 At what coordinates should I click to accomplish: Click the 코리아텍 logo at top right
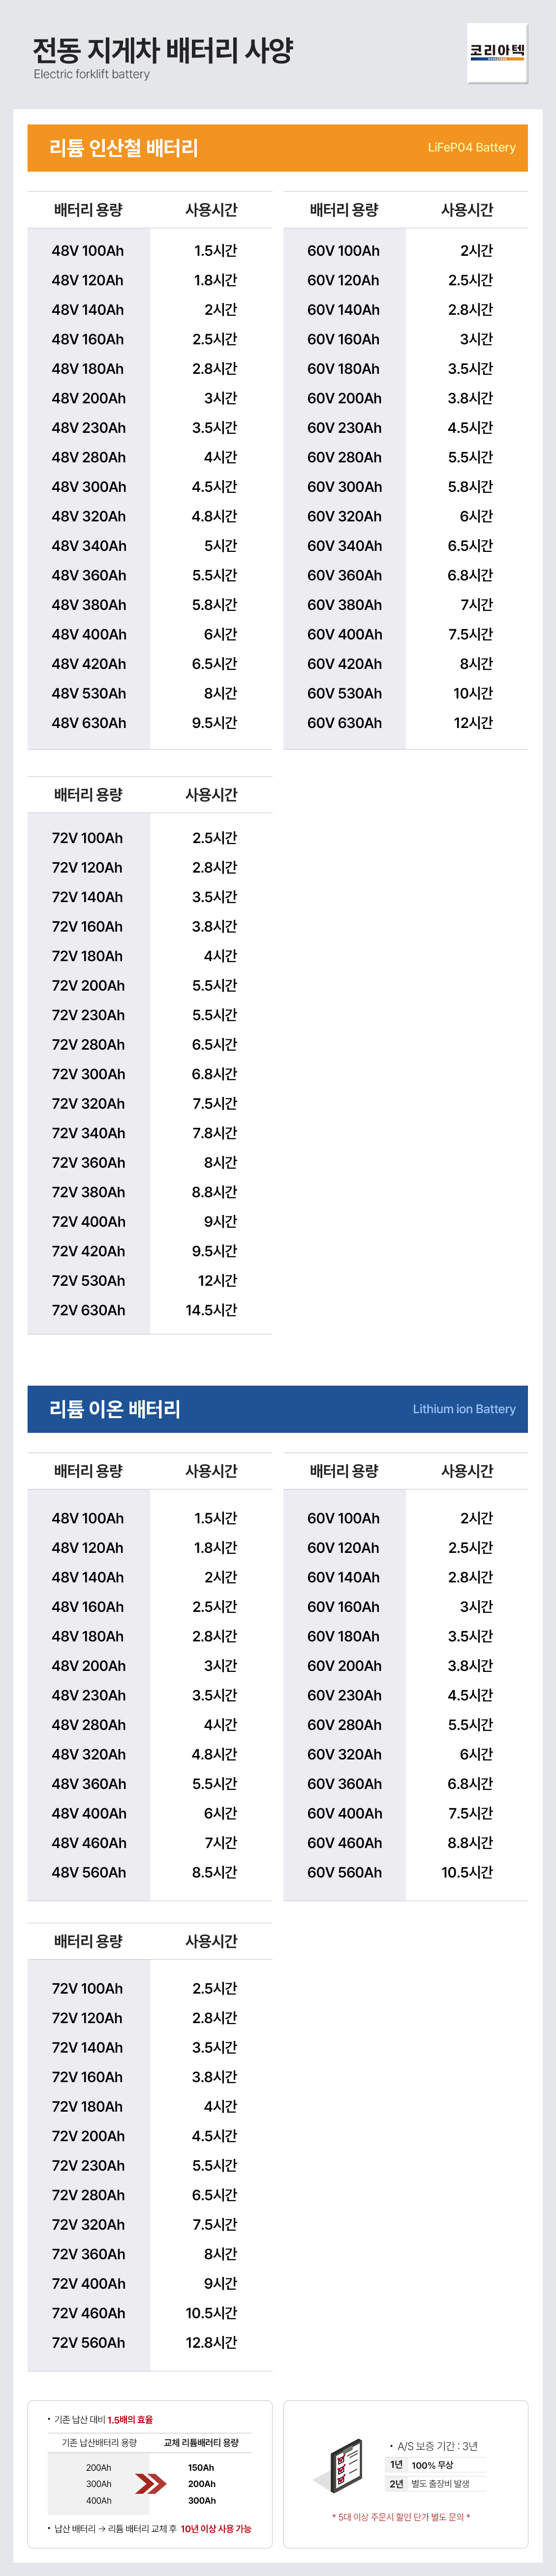coord(497,52)
